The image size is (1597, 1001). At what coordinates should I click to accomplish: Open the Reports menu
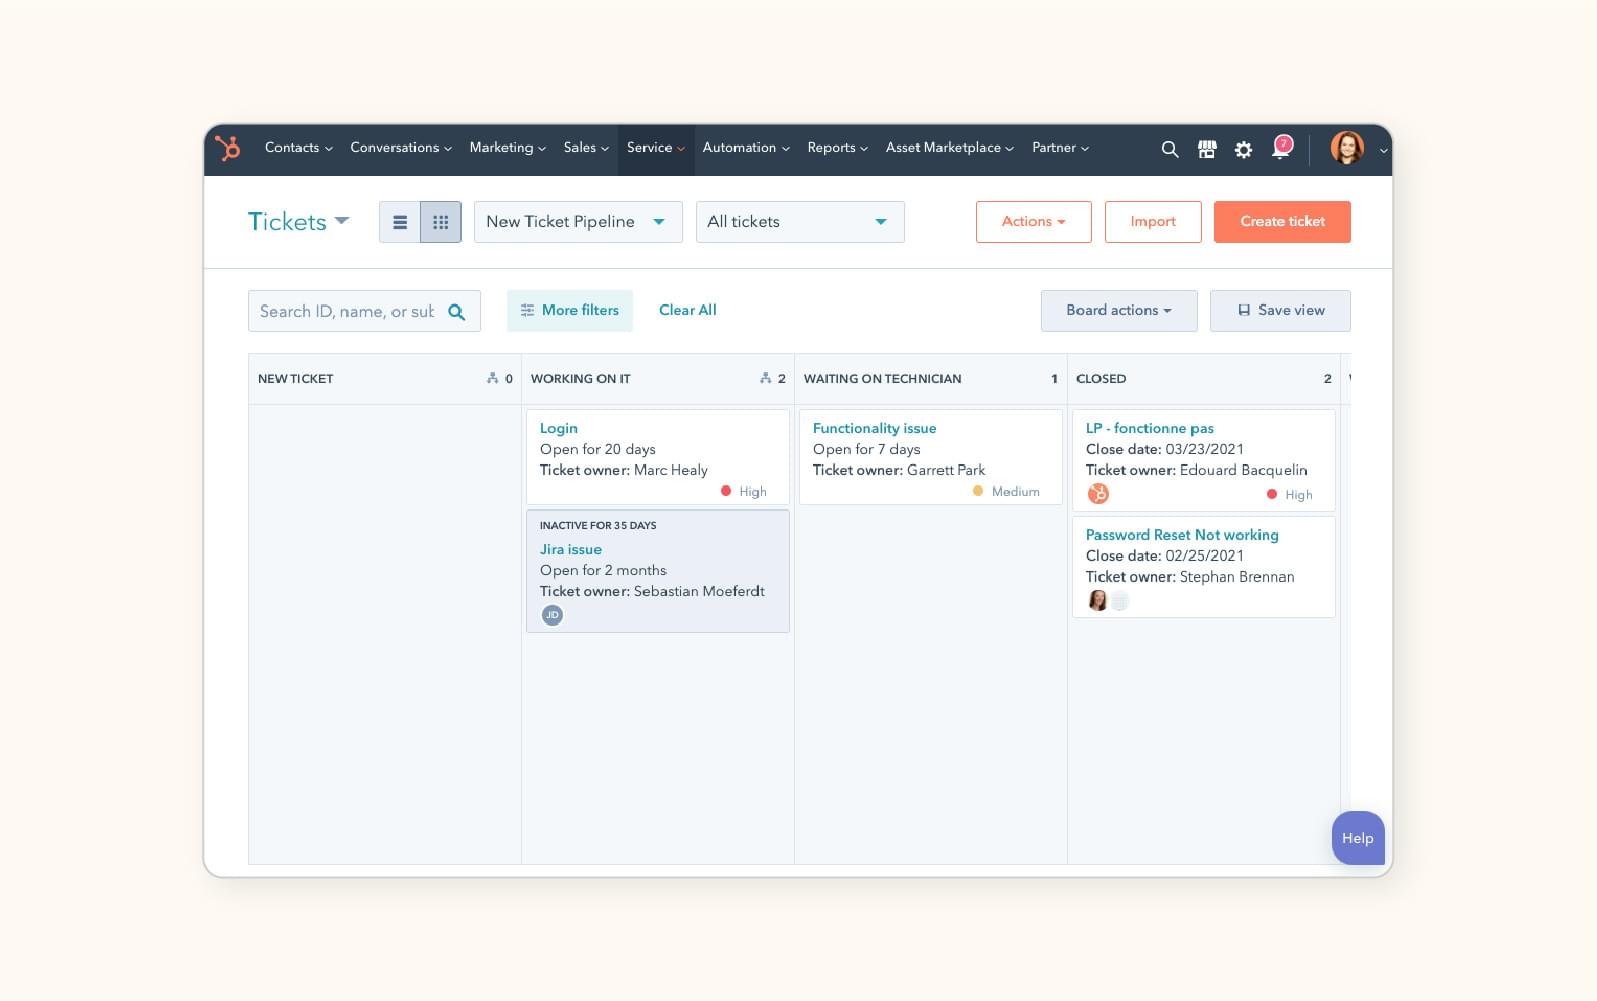[838, 148]
